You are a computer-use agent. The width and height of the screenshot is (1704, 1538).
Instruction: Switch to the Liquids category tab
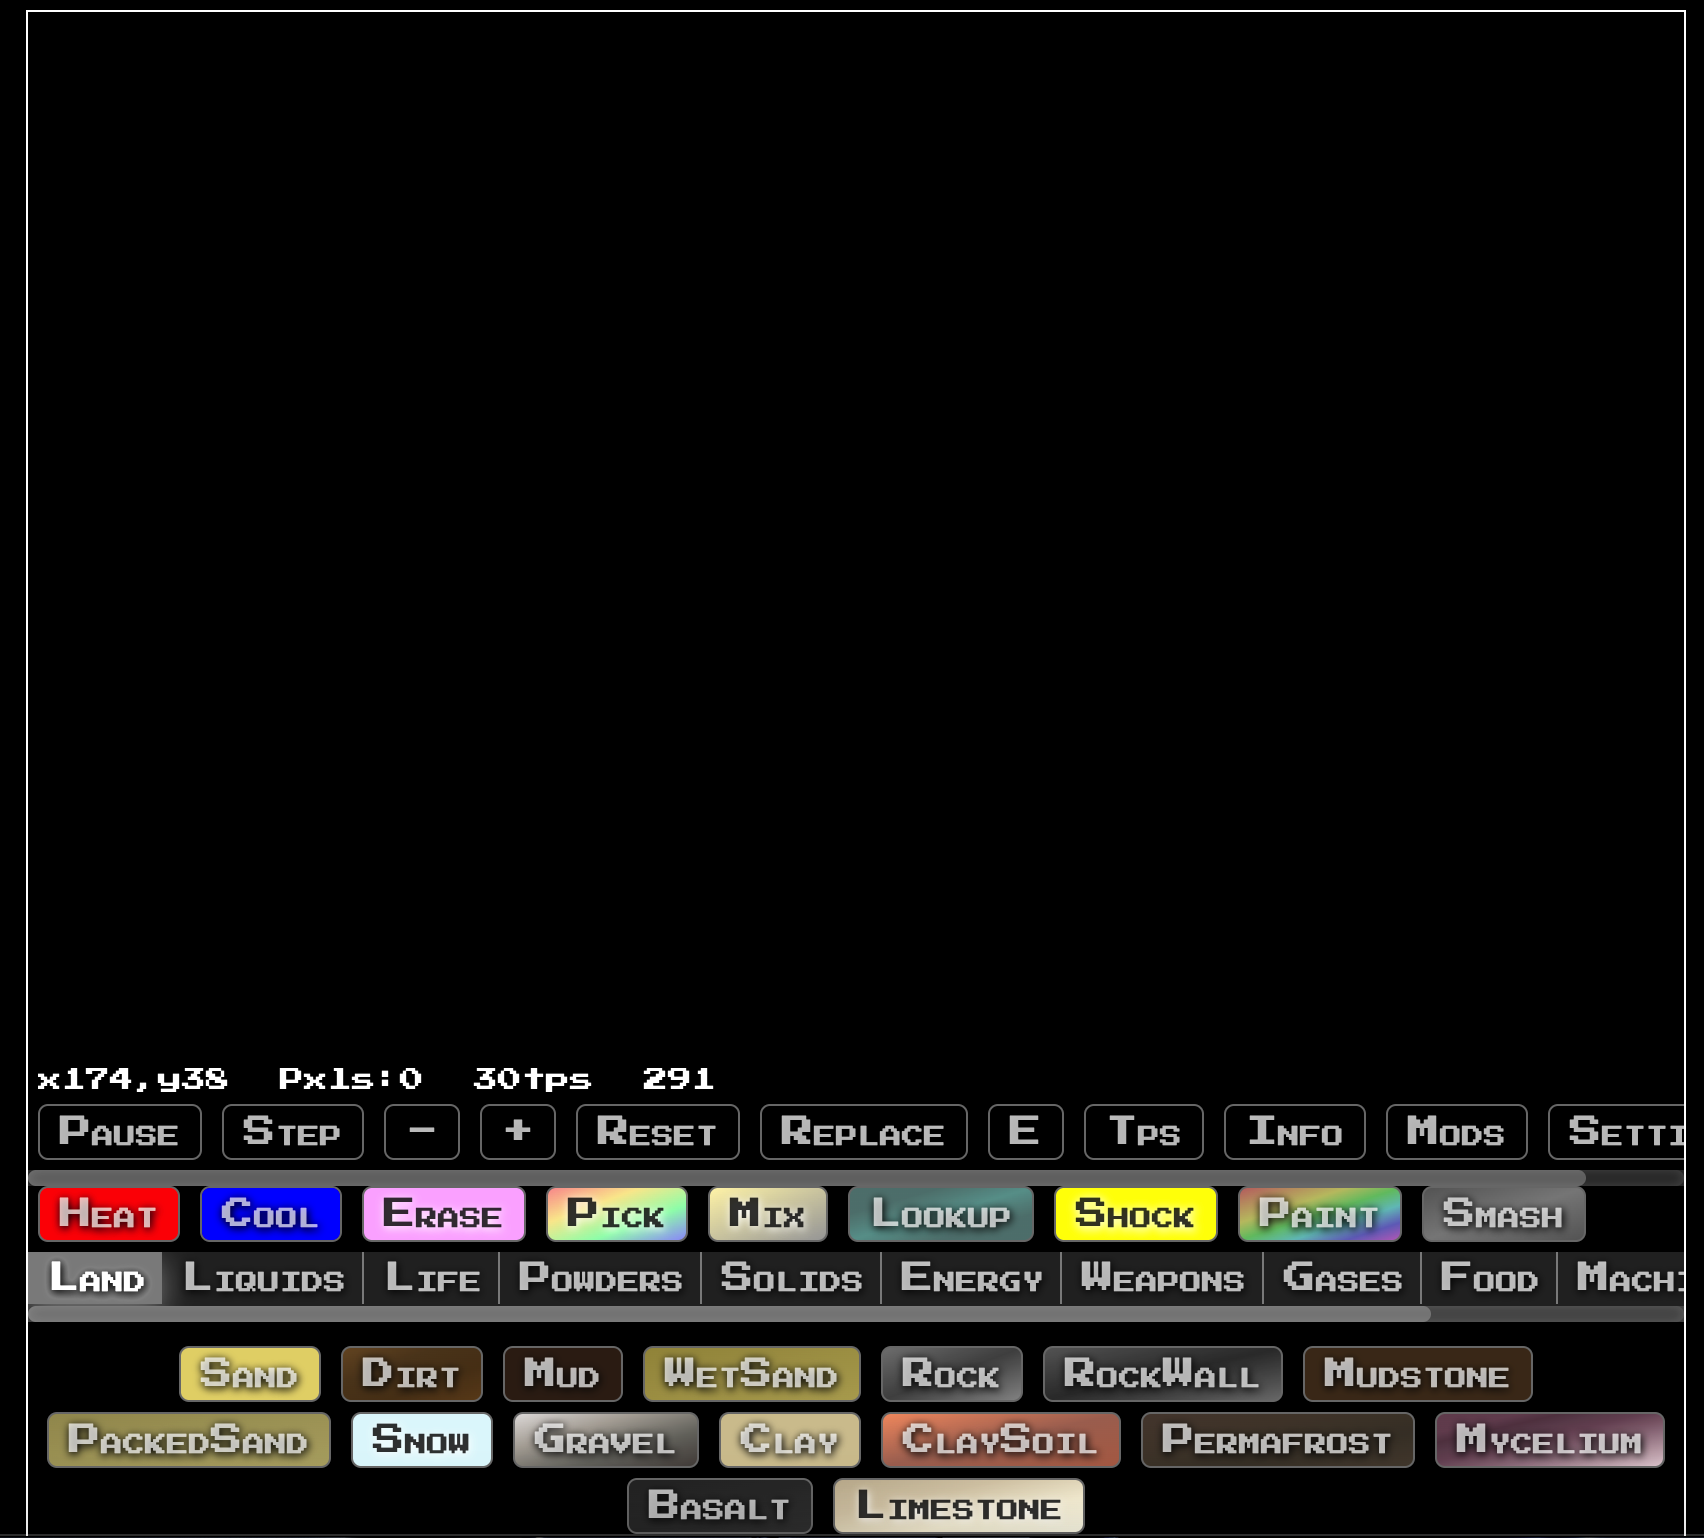(265, 1279)
